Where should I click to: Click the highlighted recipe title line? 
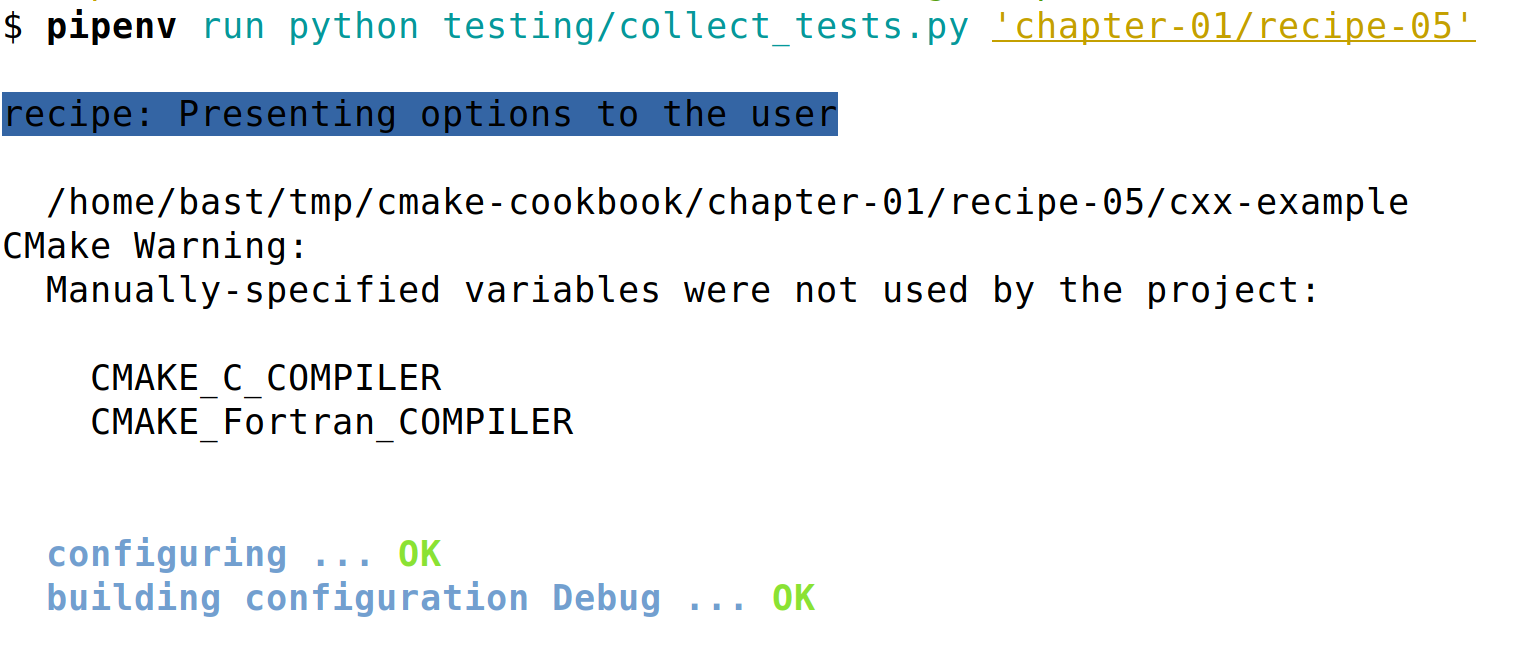pyautogui.click(x=419, y=115)
